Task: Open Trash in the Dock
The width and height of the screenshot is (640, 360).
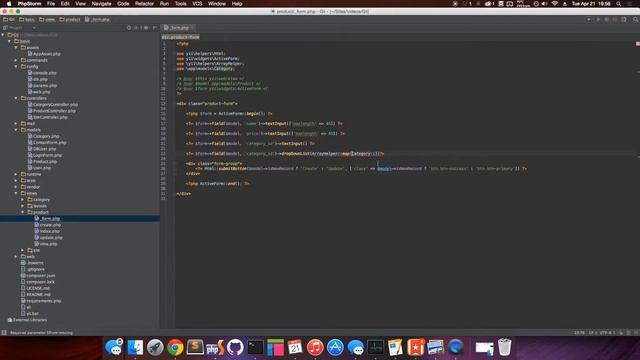Action: [x=504, y=348]
